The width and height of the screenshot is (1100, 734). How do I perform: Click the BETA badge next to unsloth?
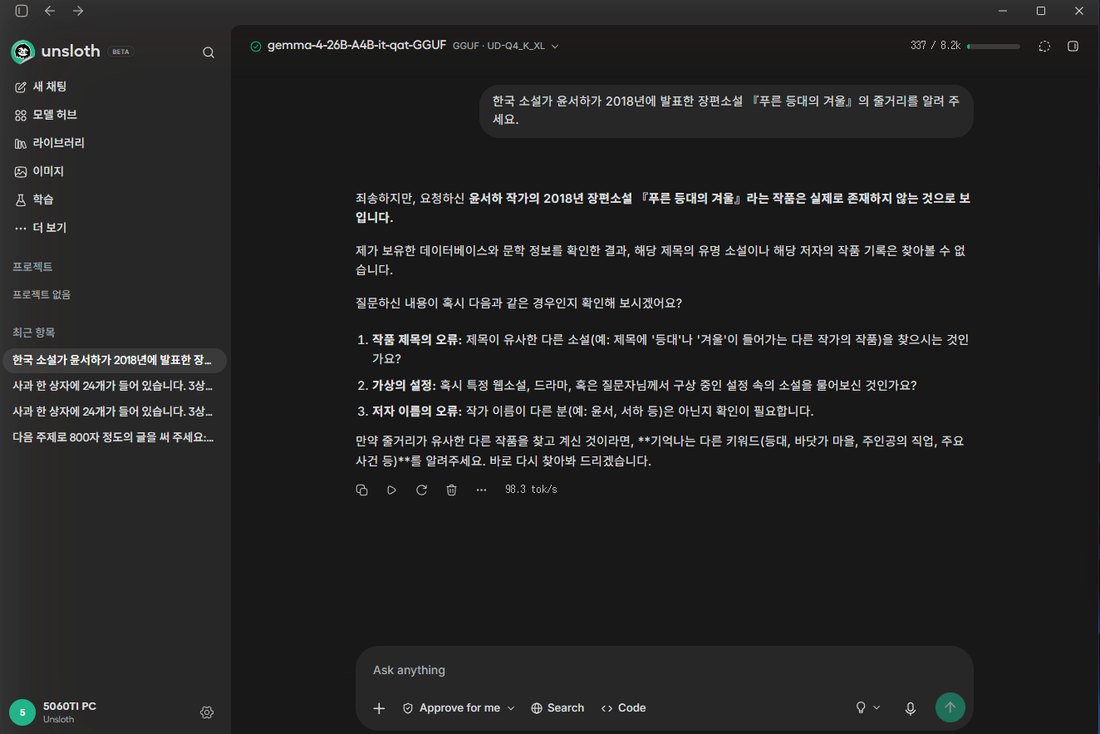point(121,51)
